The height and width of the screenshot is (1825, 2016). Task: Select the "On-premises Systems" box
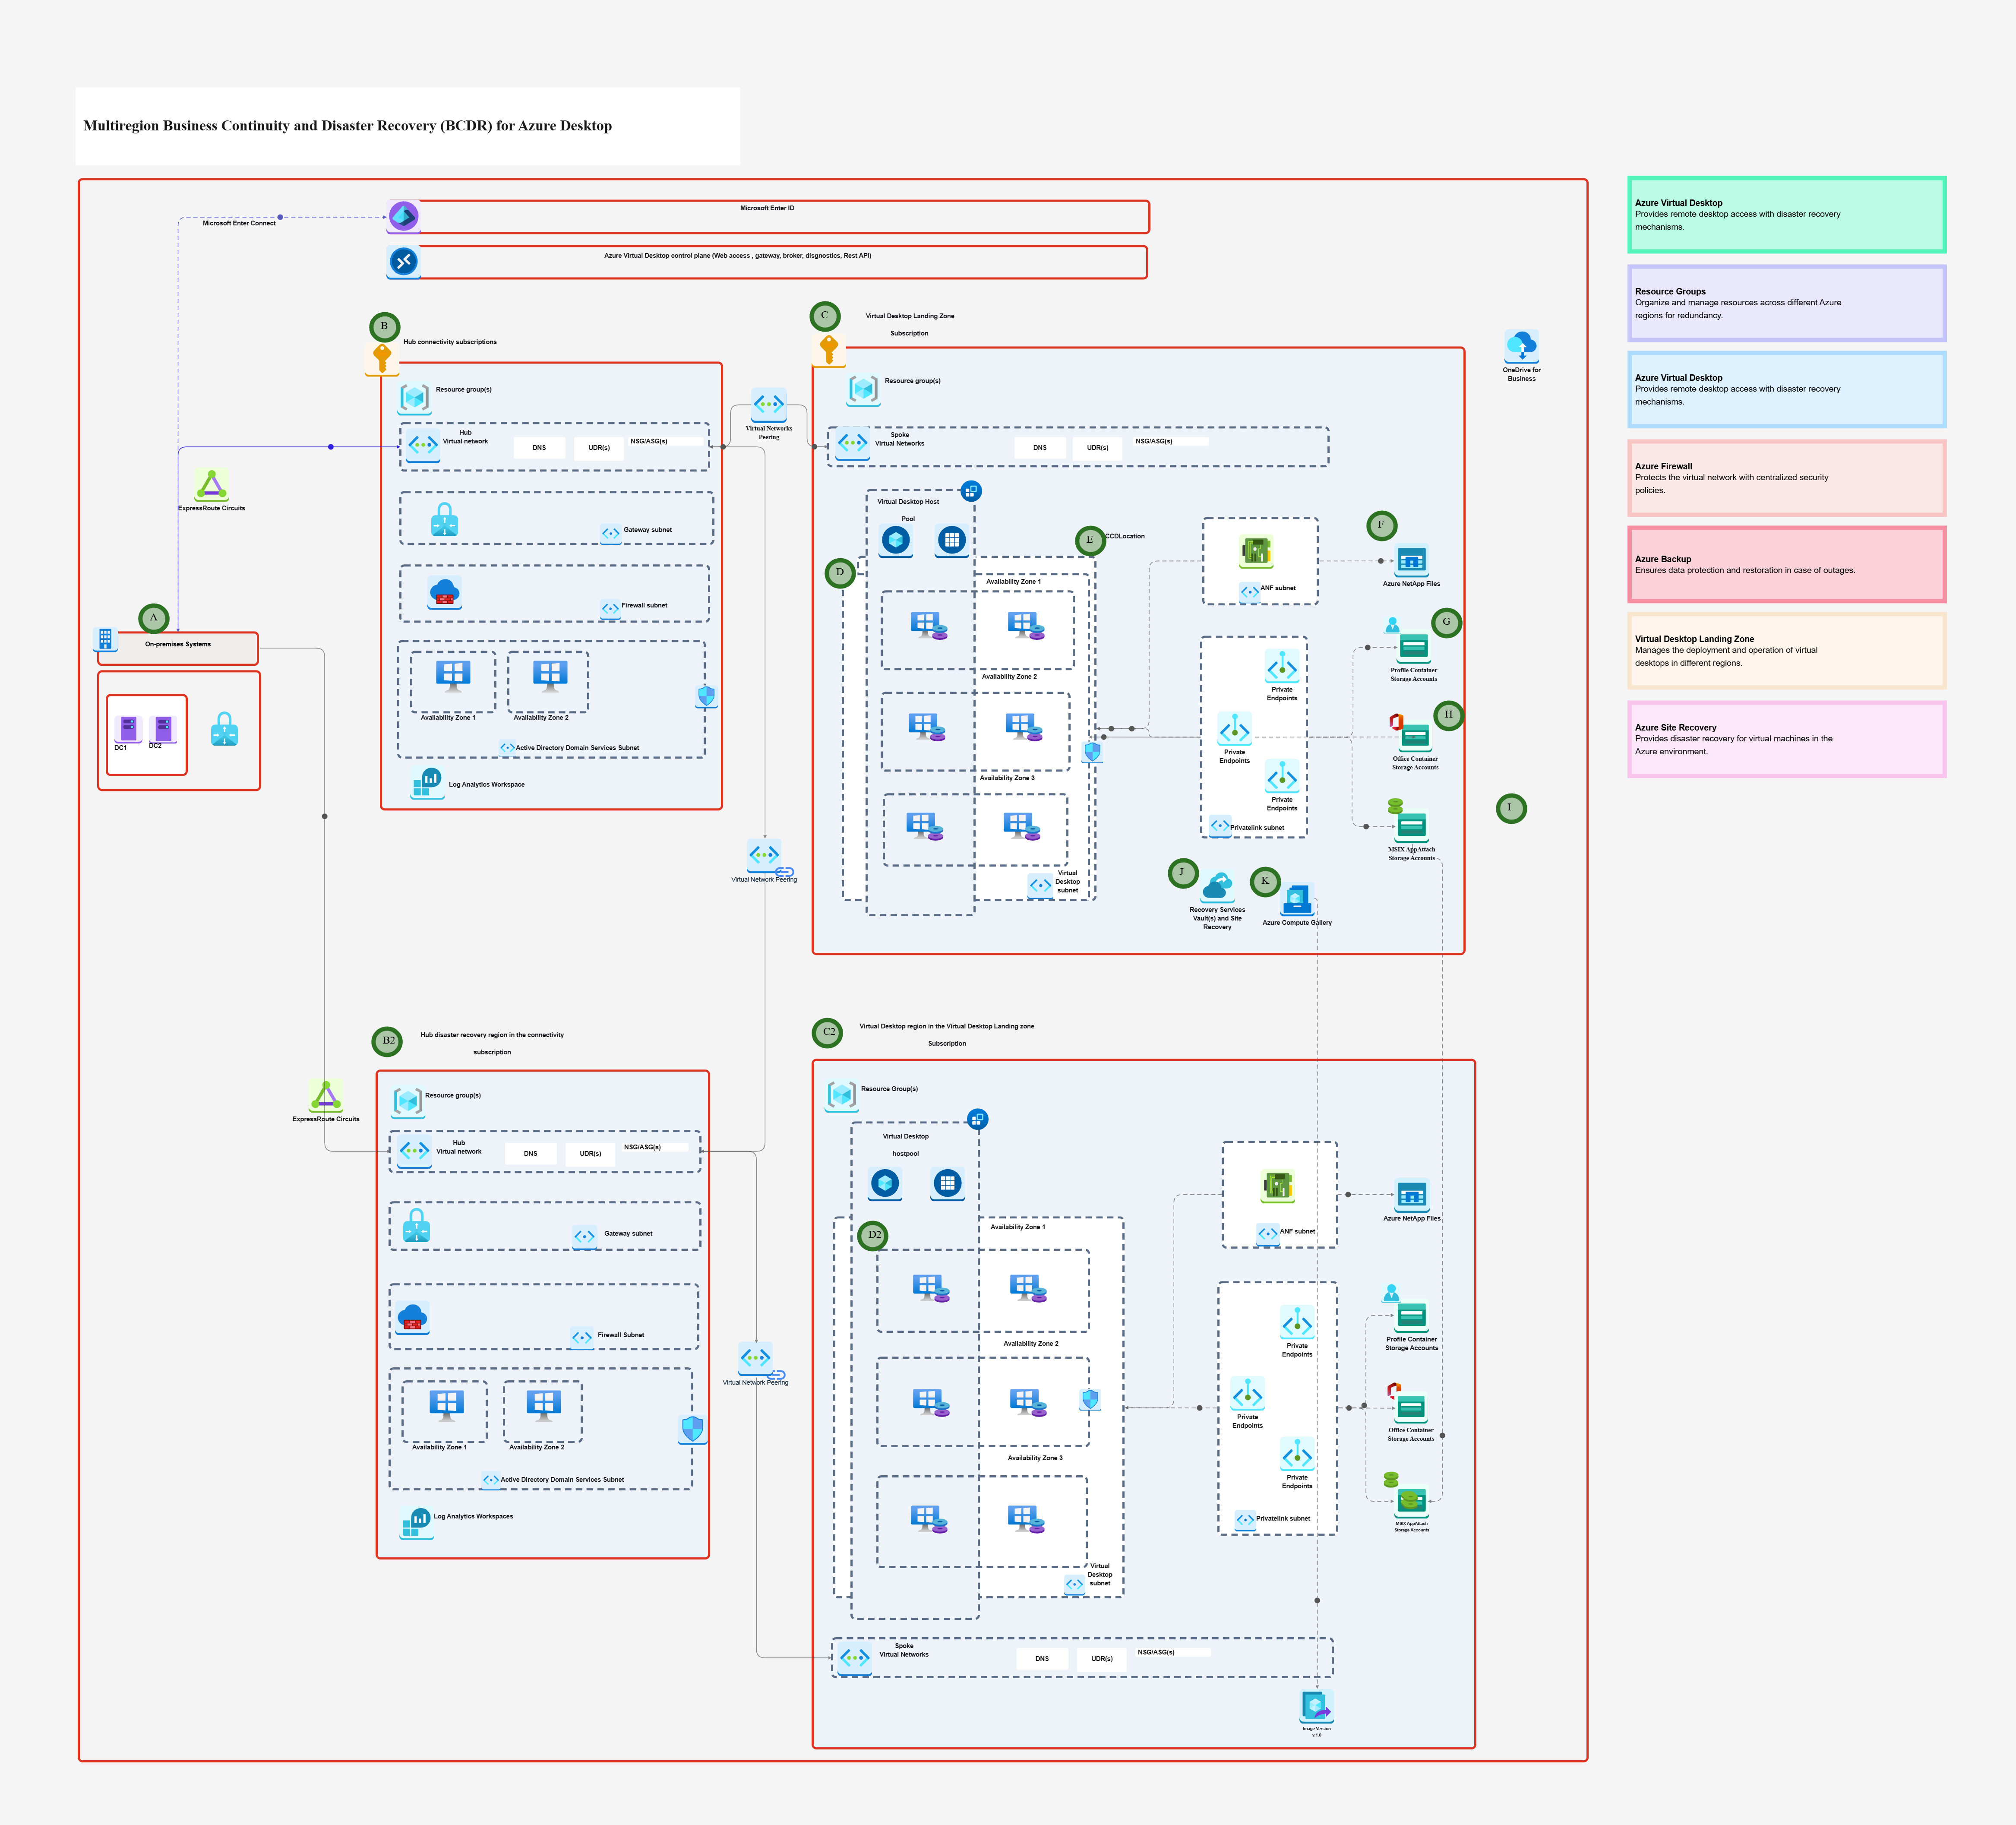click(178, 648)
